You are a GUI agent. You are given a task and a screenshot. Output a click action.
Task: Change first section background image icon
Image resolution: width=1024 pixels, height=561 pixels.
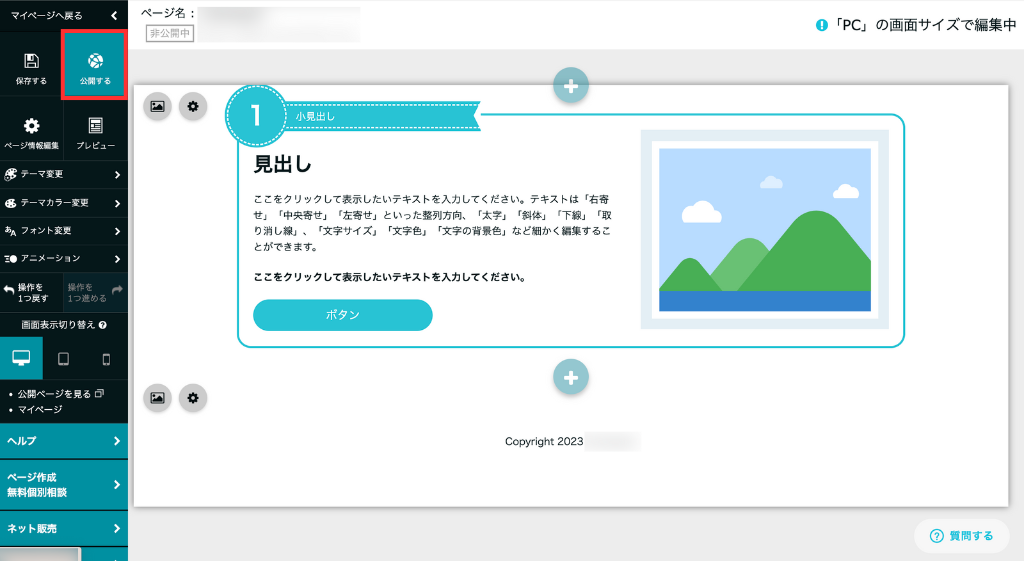point(157,106)
